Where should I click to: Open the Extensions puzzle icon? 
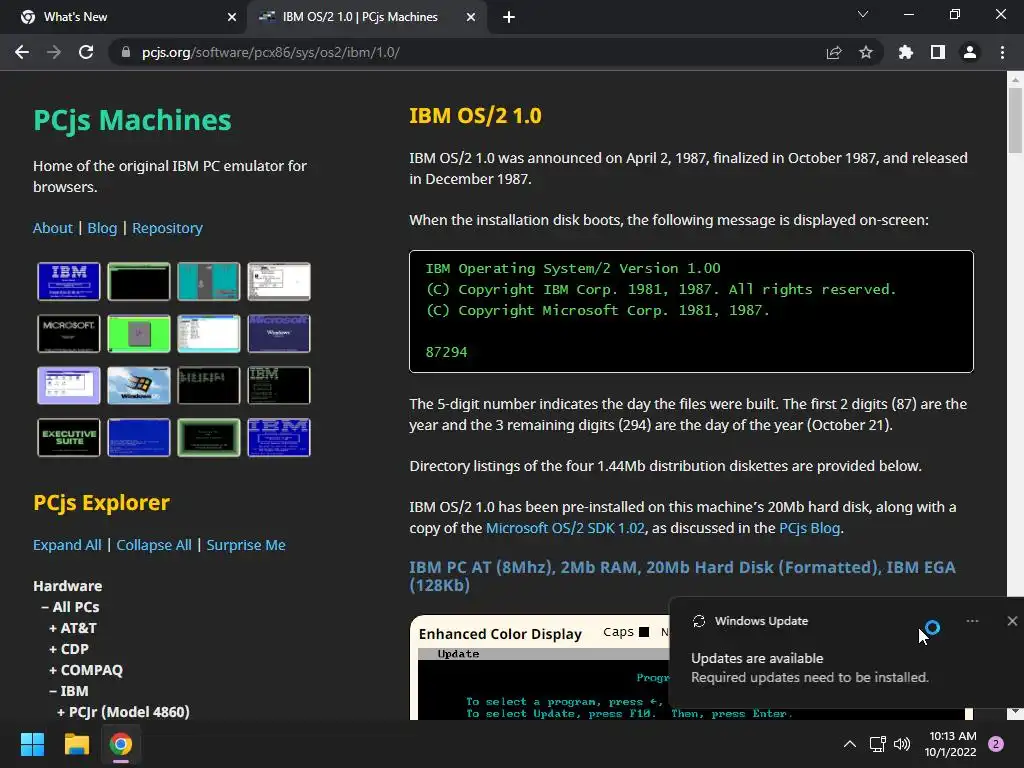[x=906, y=52]
